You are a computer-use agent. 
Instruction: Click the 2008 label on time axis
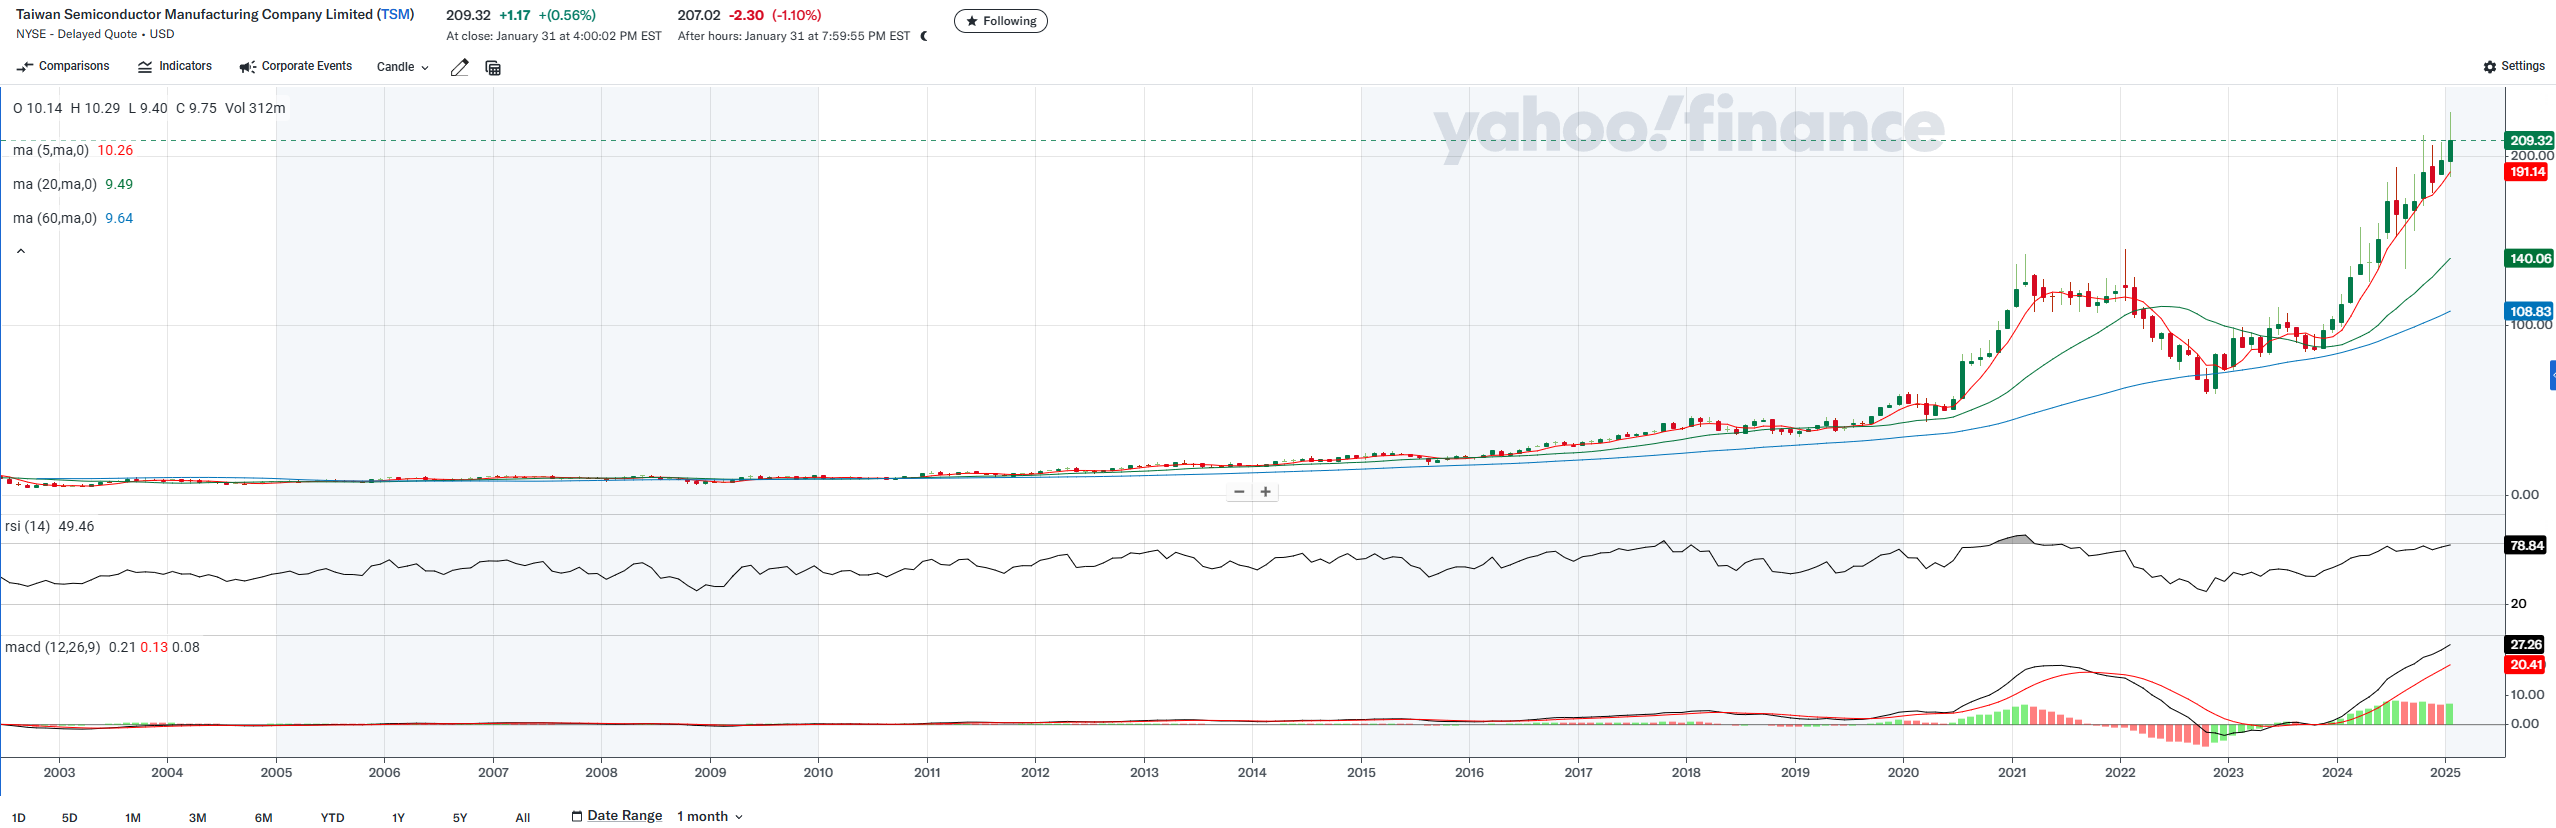[x=601, y=772]
